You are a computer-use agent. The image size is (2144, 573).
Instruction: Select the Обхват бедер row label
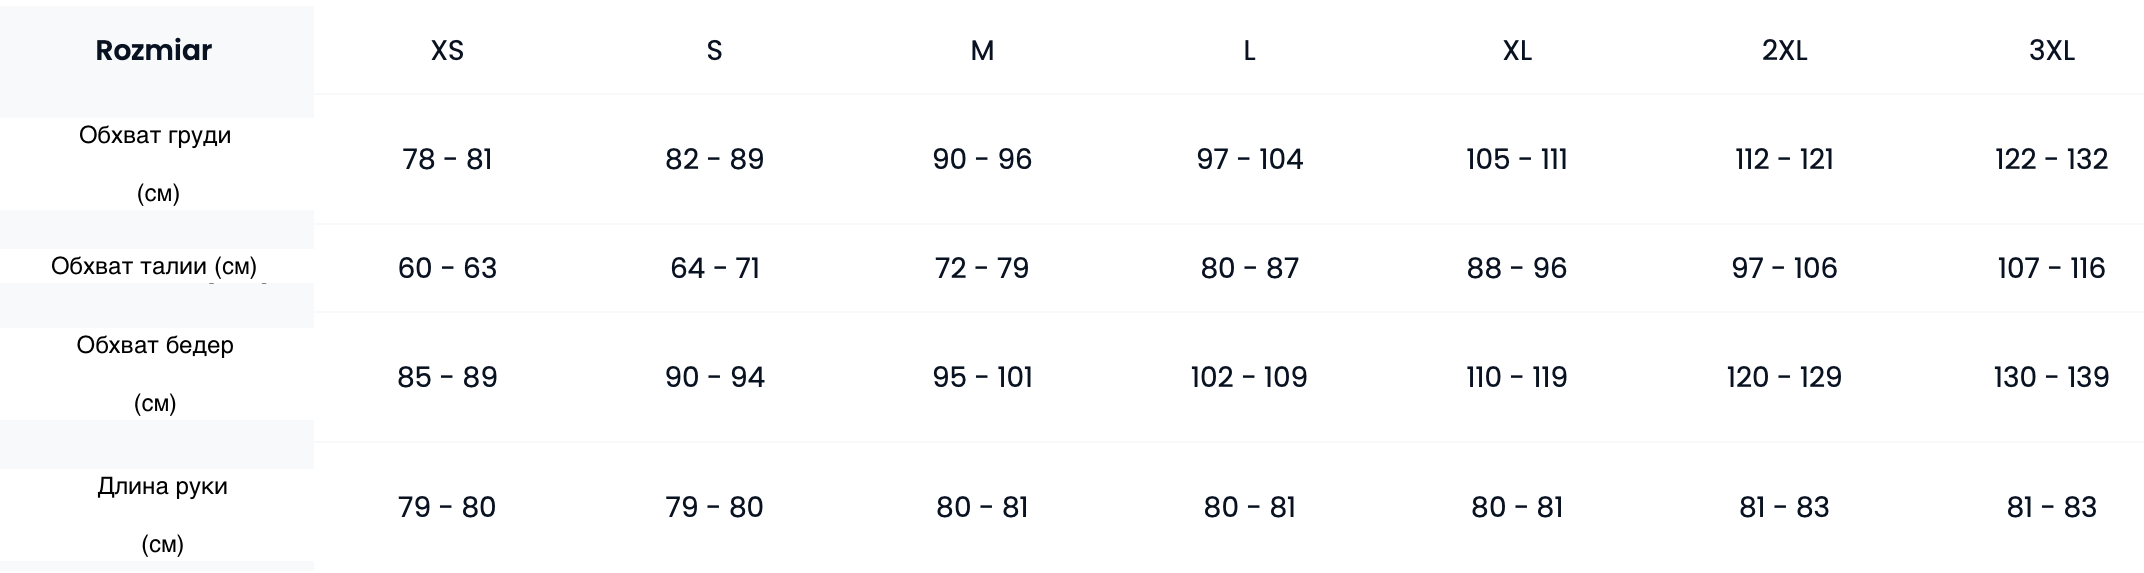(x=155, y=346)
